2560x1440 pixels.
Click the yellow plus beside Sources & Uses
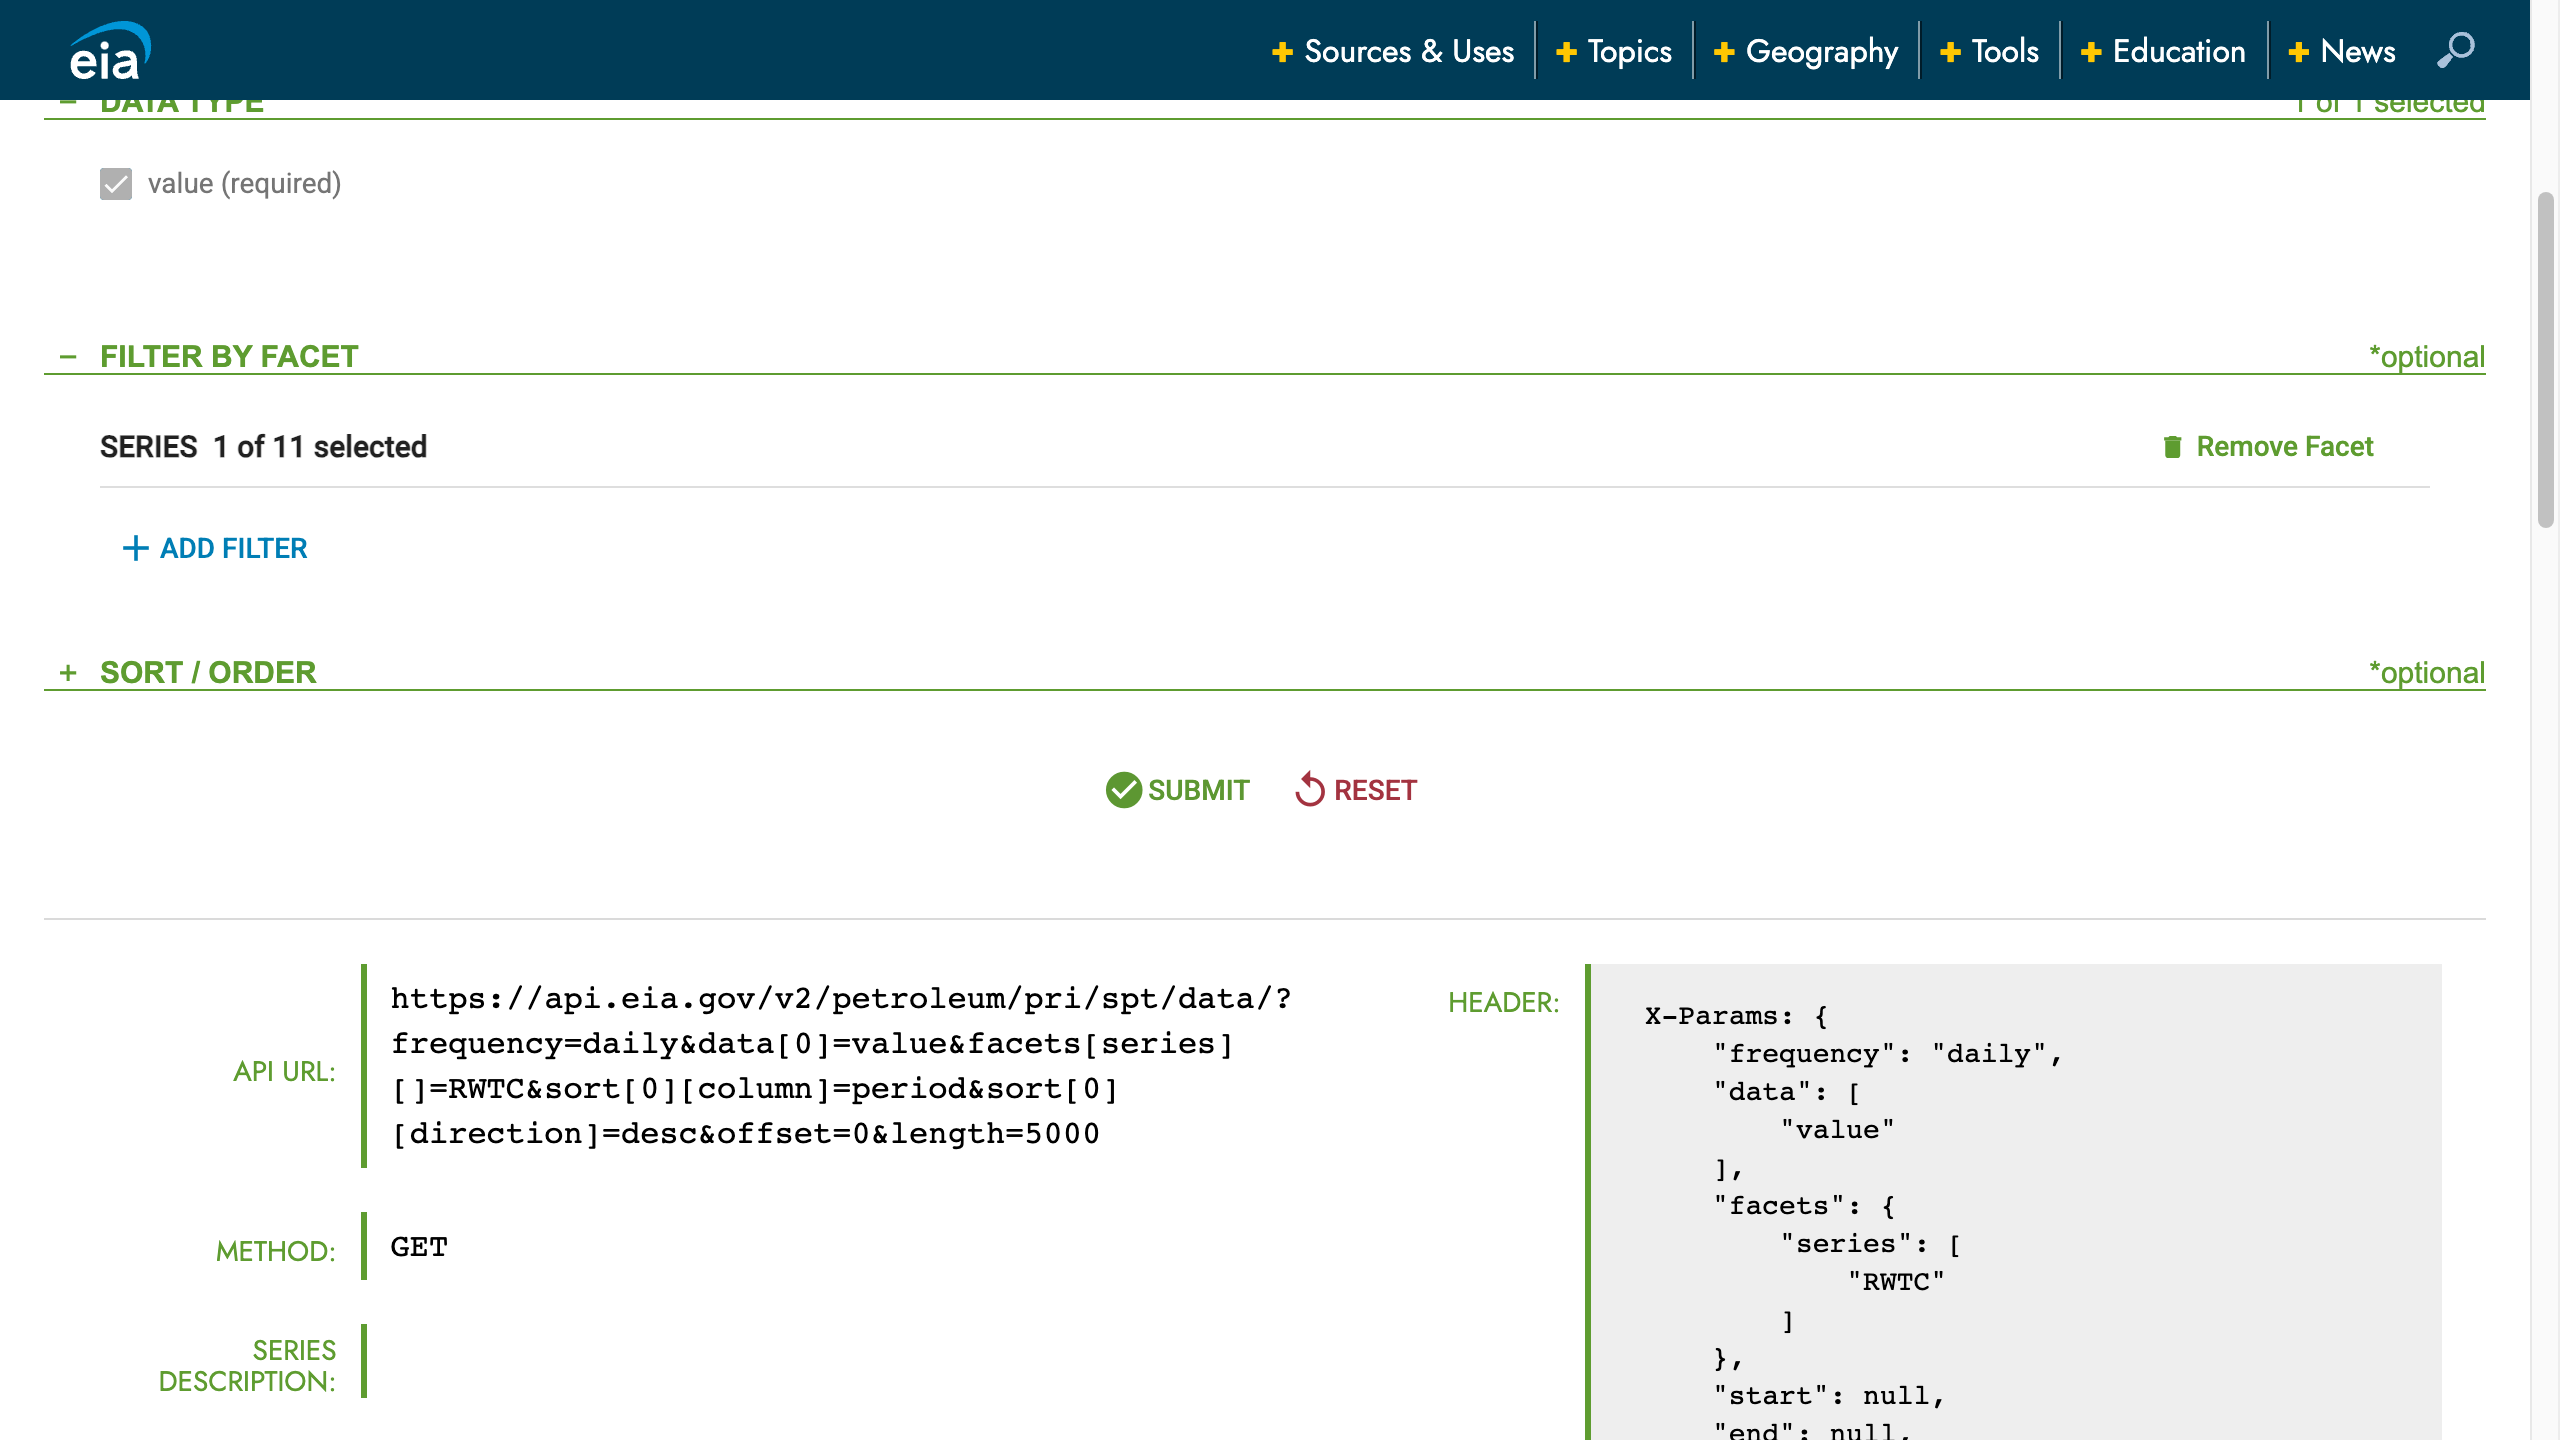tap(1282, 52)
